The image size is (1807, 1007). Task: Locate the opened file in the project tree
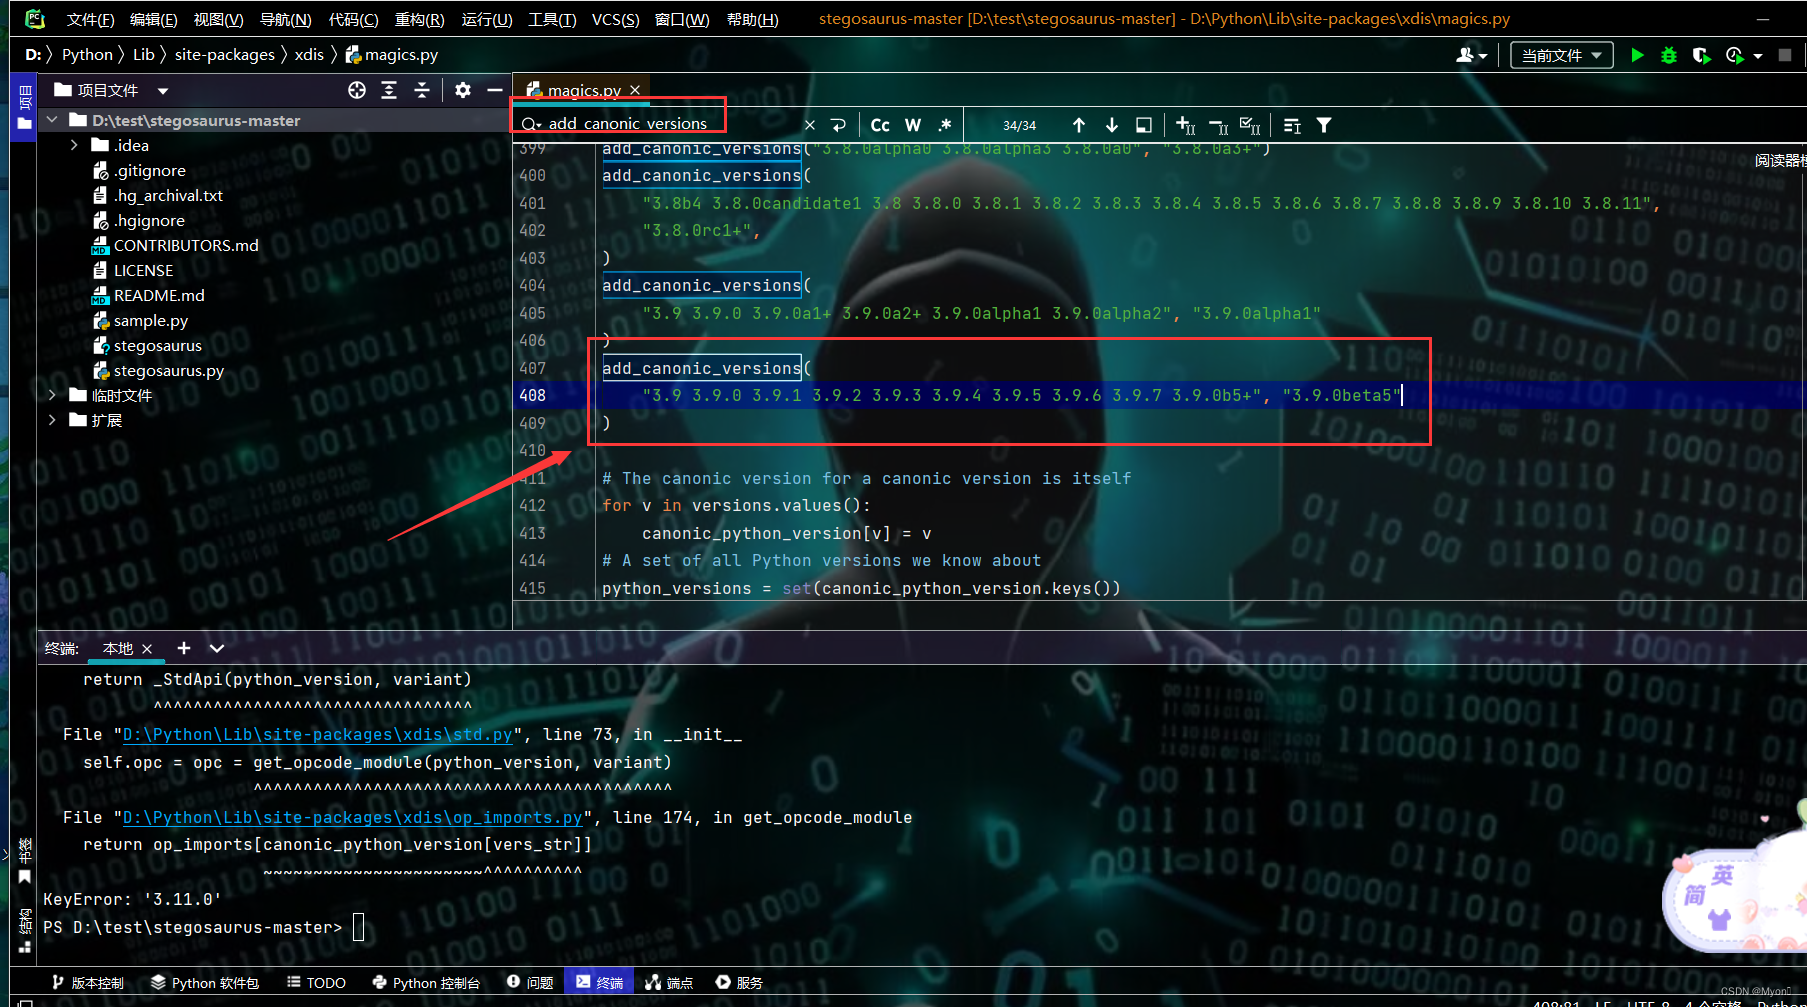pyautogui.click(x=357, y=90)
